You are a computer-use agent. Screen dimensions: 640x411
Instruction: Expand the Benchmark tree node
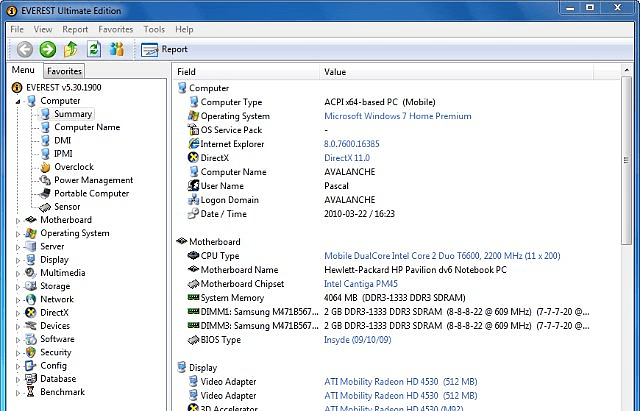click(x=17, y=392)
